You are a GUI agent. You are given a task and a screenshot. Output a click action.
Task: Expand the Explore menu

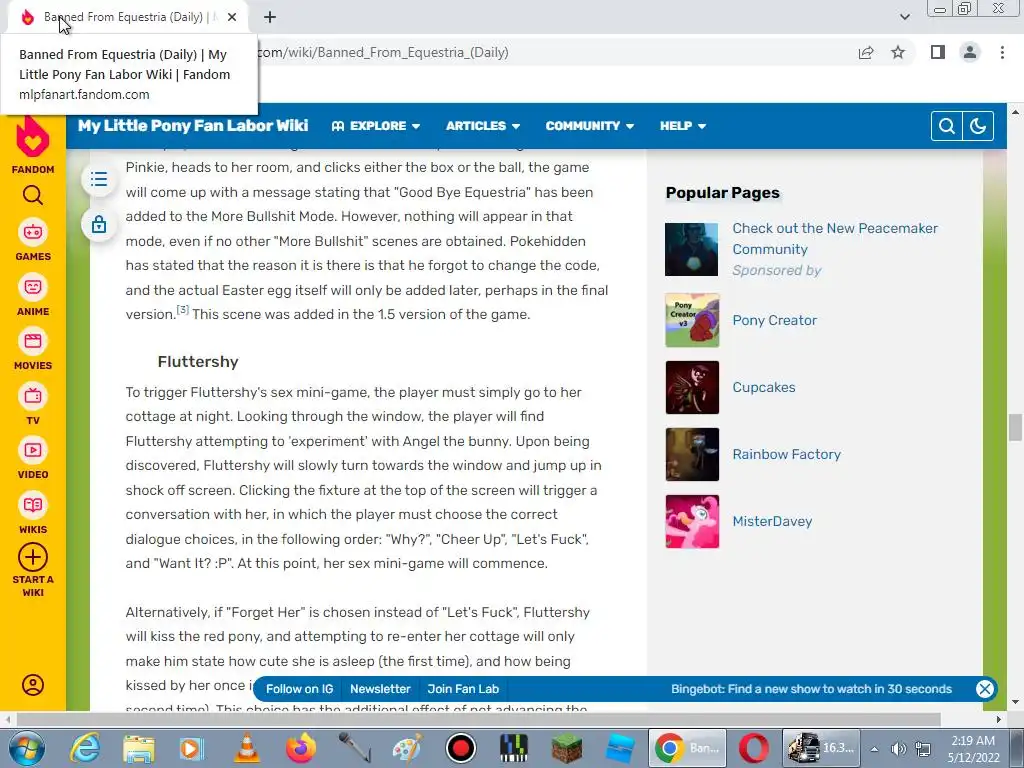(x=376, y=125)
